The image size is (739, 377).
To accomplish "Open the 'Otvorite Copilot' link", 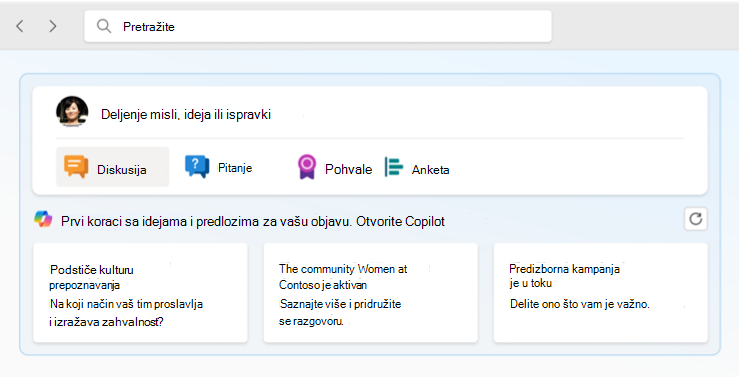I will point(400,221).
